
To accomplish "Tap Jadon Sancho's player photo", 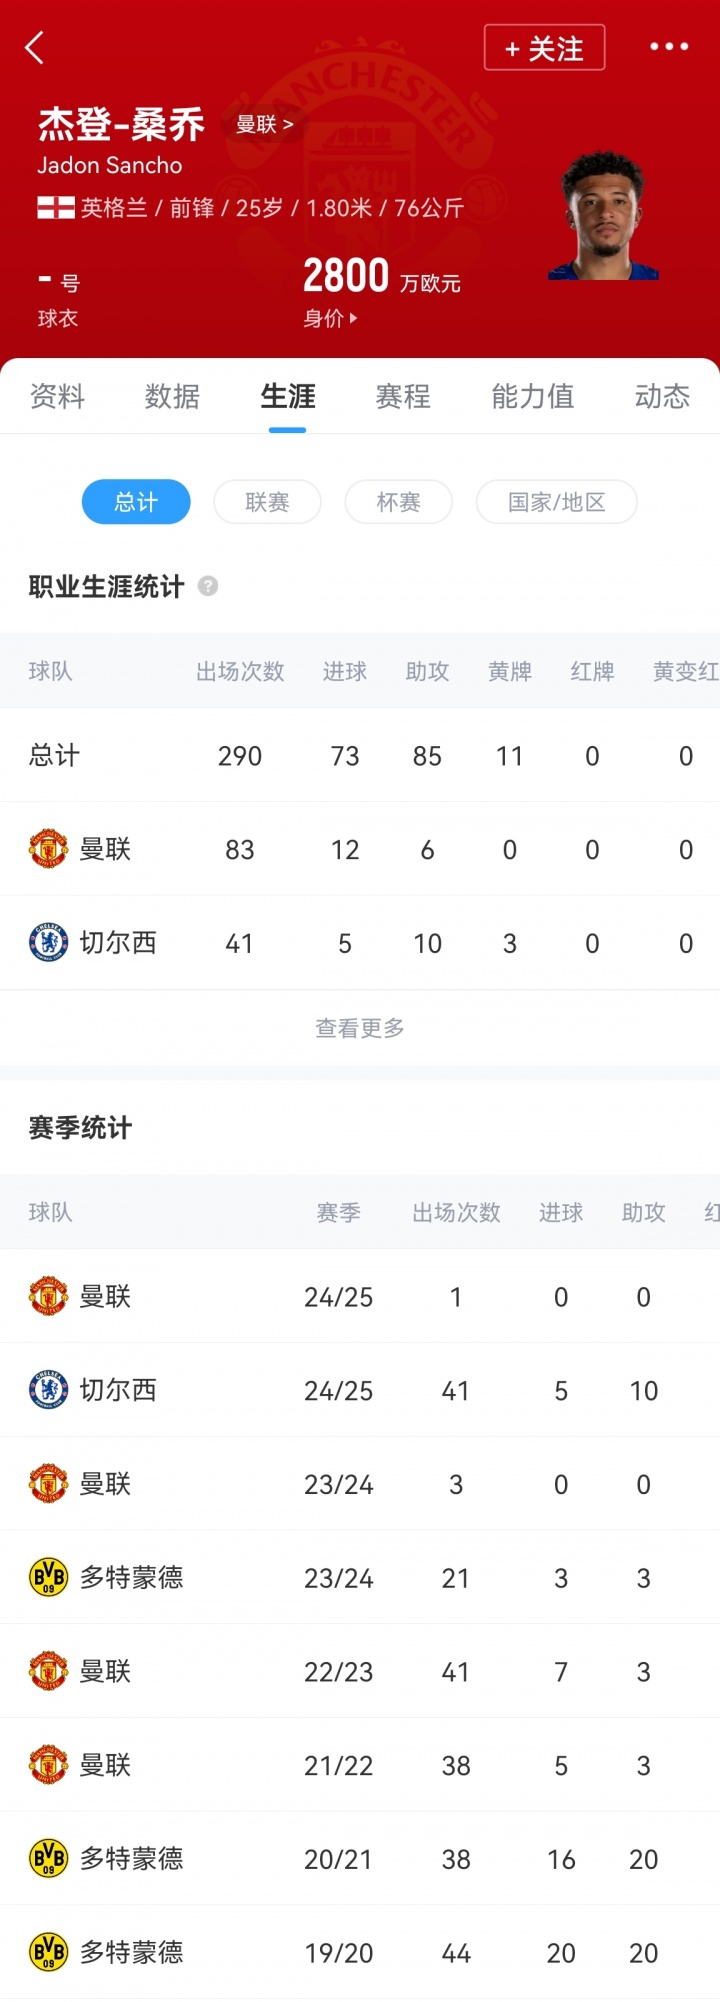I will (603, 217).
